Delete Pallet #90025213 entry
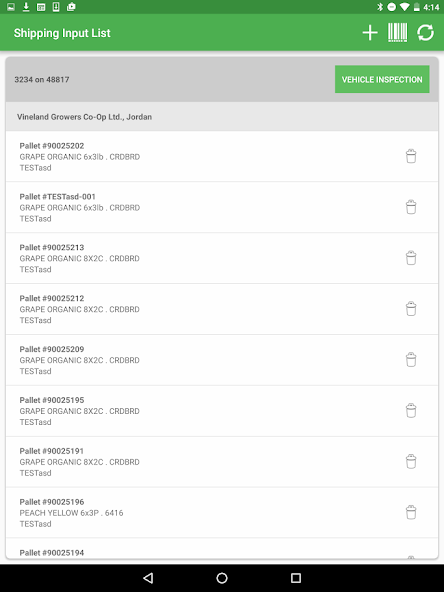The width and height of the screenshot is (444, 592). point(411,258)
